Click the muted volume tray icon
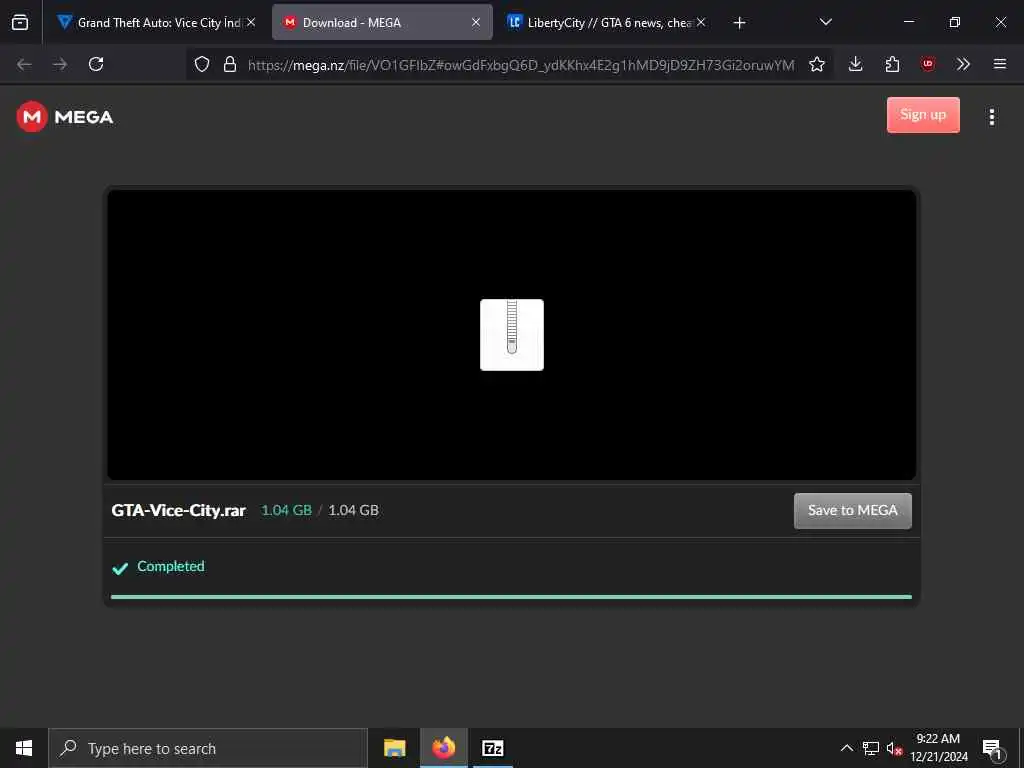 pos(894,748)
